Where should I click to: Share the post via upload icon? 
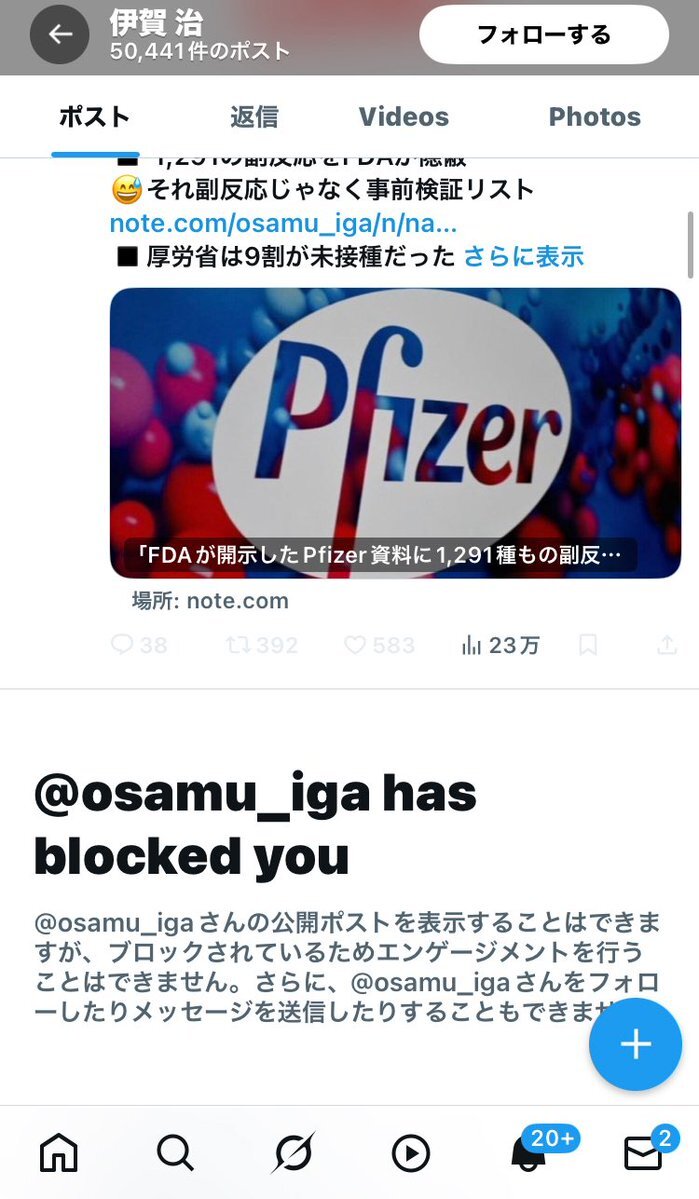pyautogui.click(x=667, y=645)
